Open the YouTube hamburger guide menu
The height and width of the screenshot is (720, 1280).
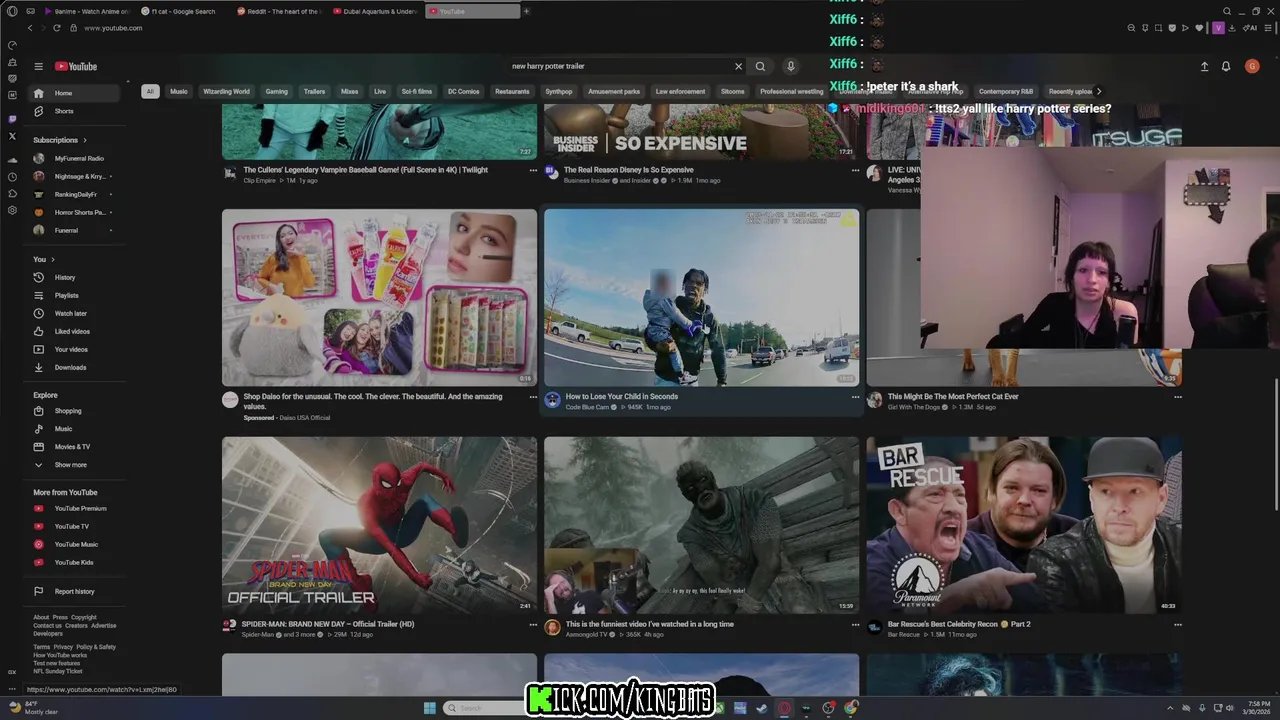pyautogui.click(x=38, y=67)
